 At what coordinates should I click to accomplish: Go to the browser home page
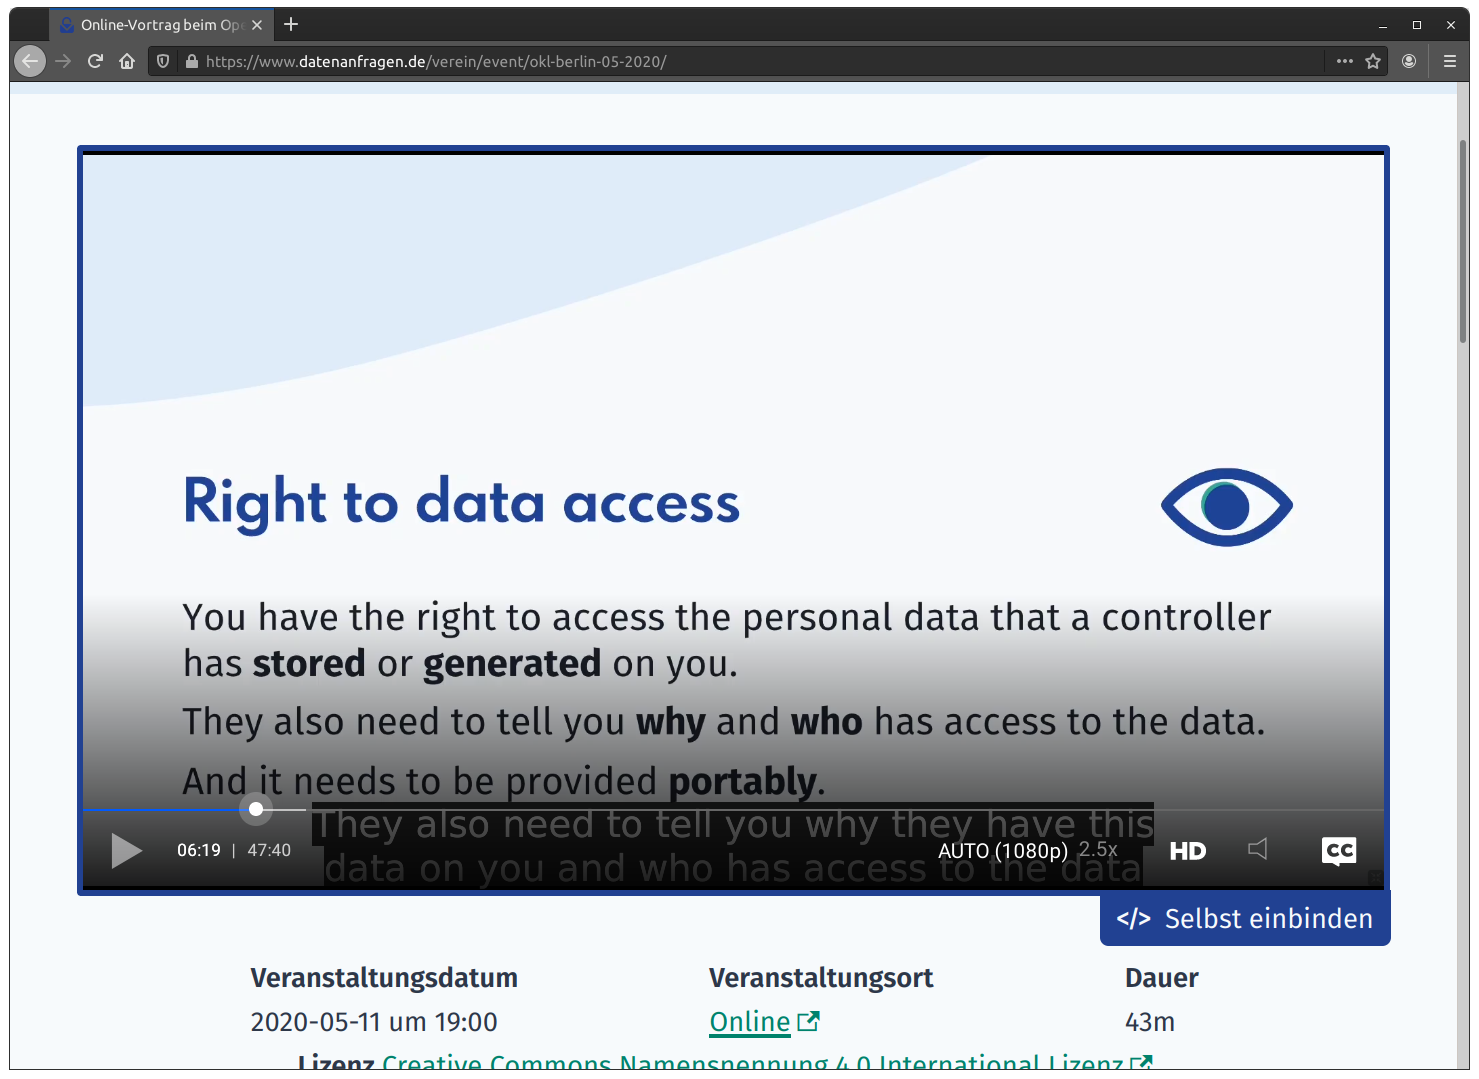(127, 61)
